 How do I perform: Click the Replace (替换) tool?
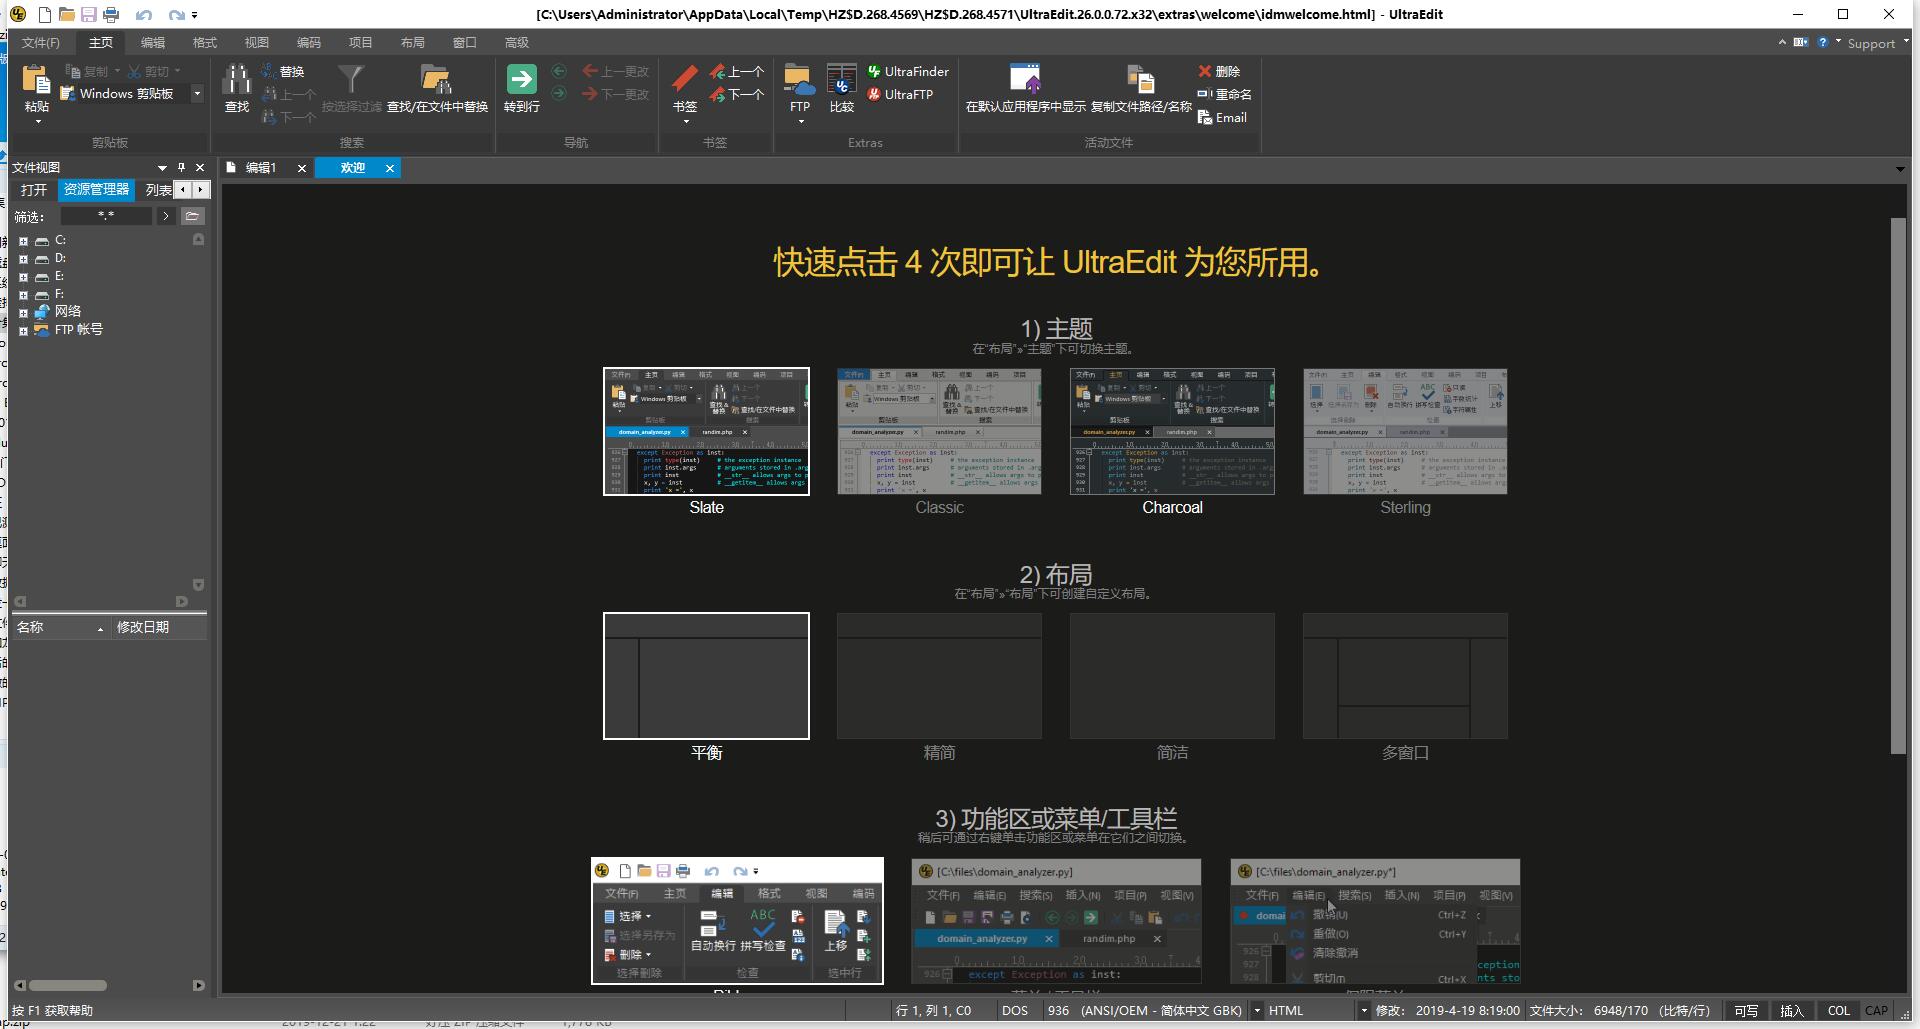click(283, 71)
